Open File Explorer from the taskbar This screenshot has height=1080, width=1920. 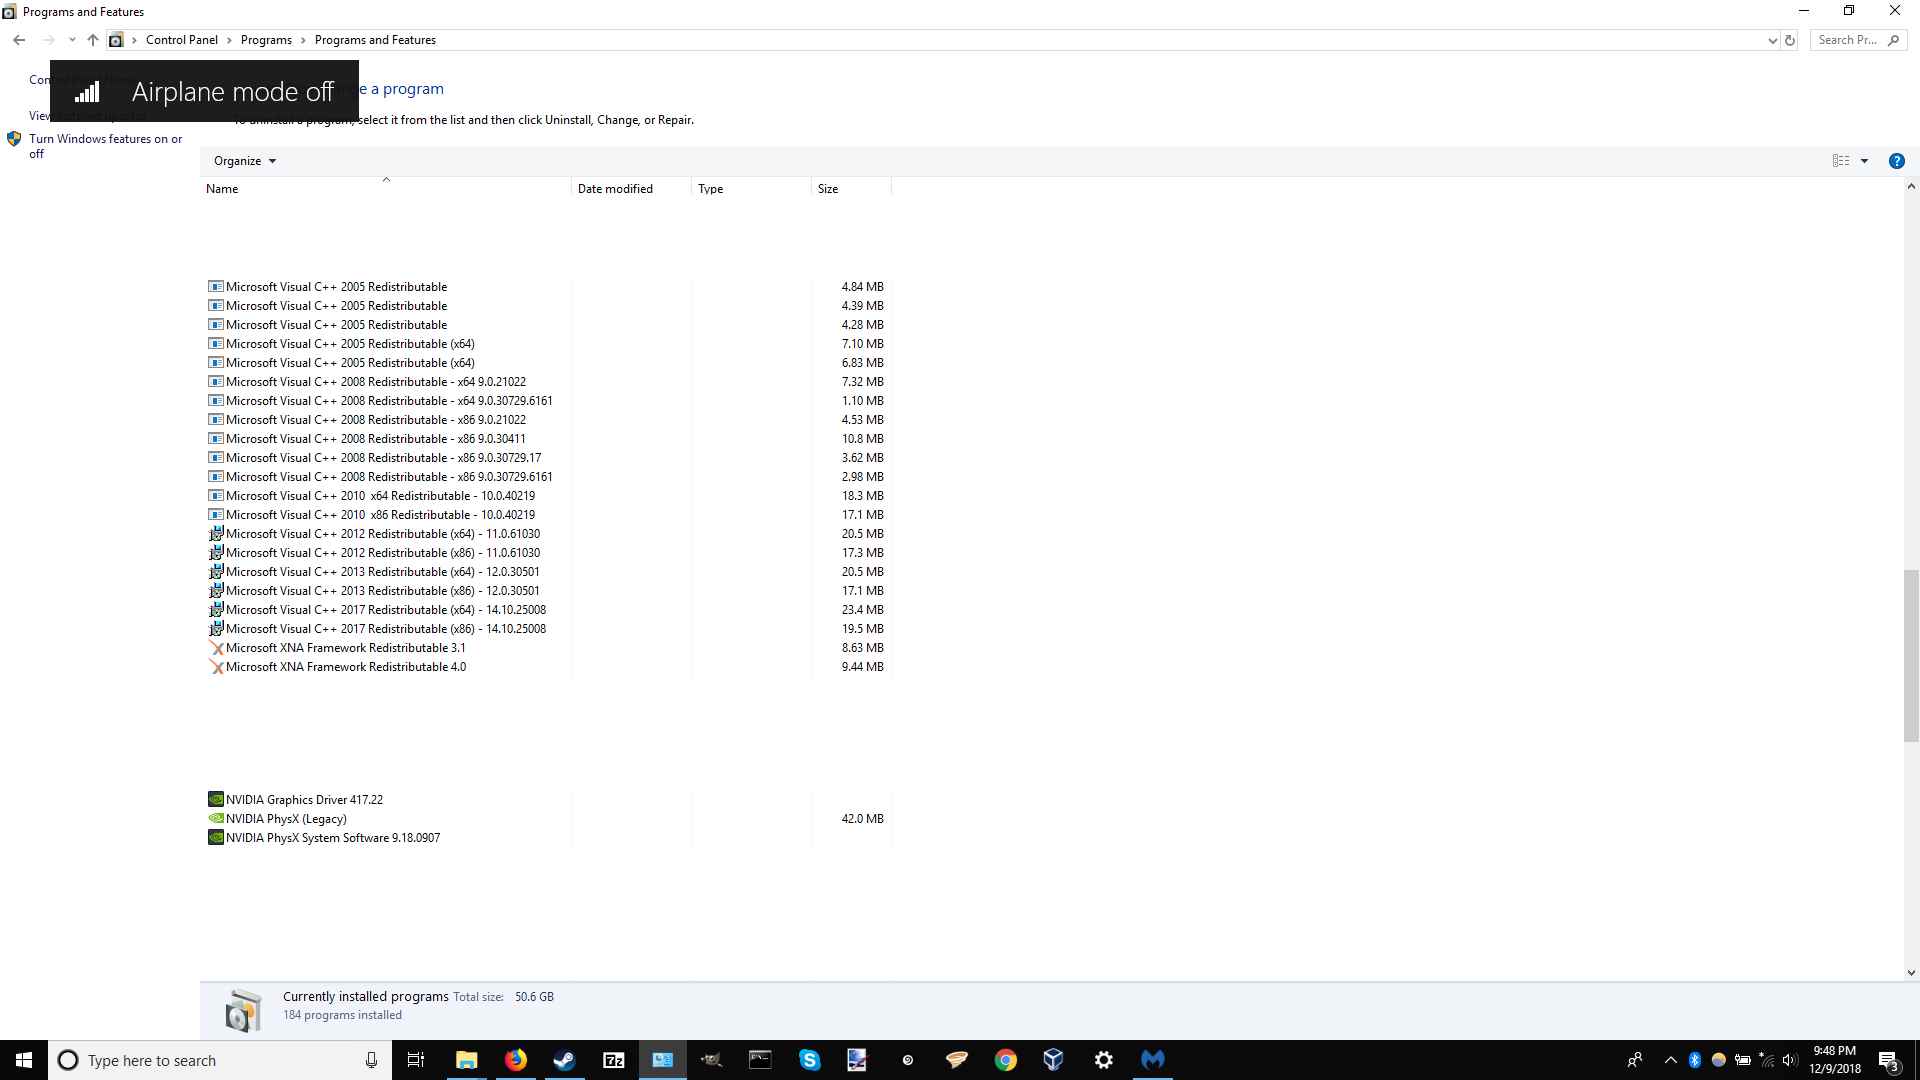point(466,1060)
